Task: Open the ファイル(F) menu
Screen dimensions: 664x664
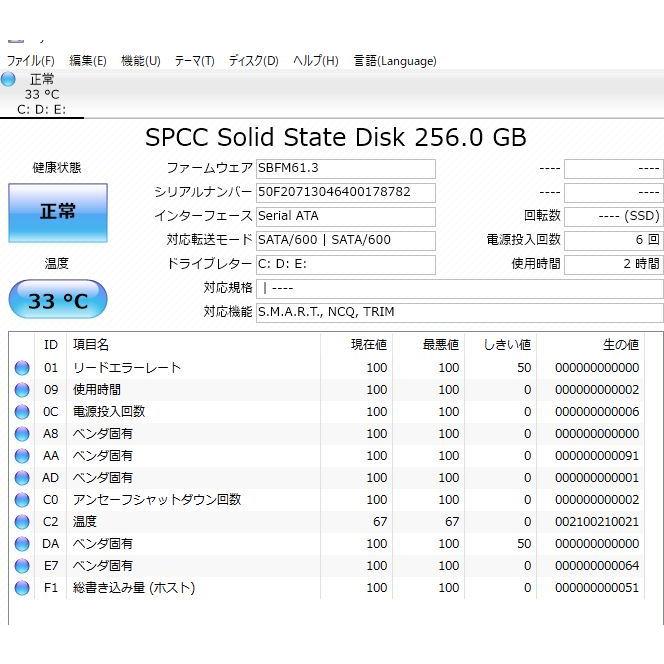Action: pos(30,61)
